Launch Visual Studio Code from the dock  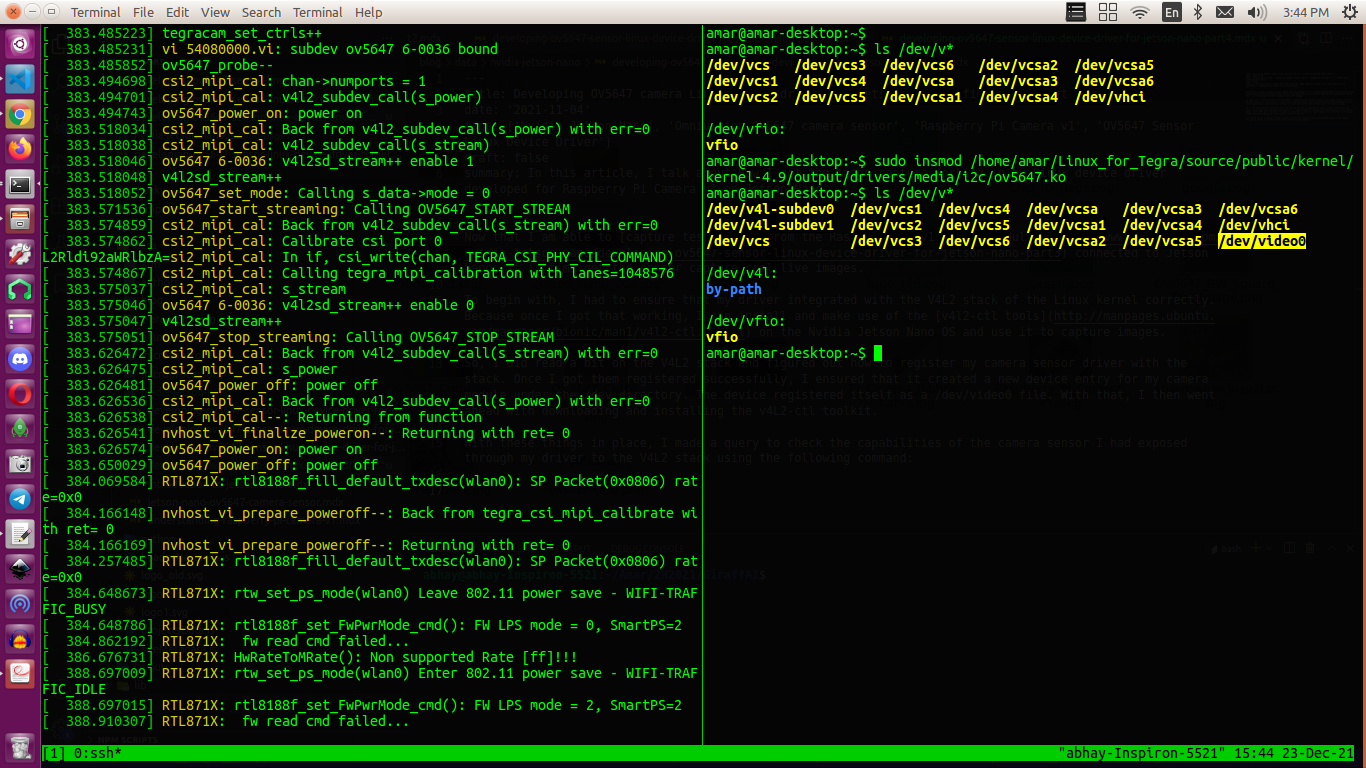pos(19,79)
